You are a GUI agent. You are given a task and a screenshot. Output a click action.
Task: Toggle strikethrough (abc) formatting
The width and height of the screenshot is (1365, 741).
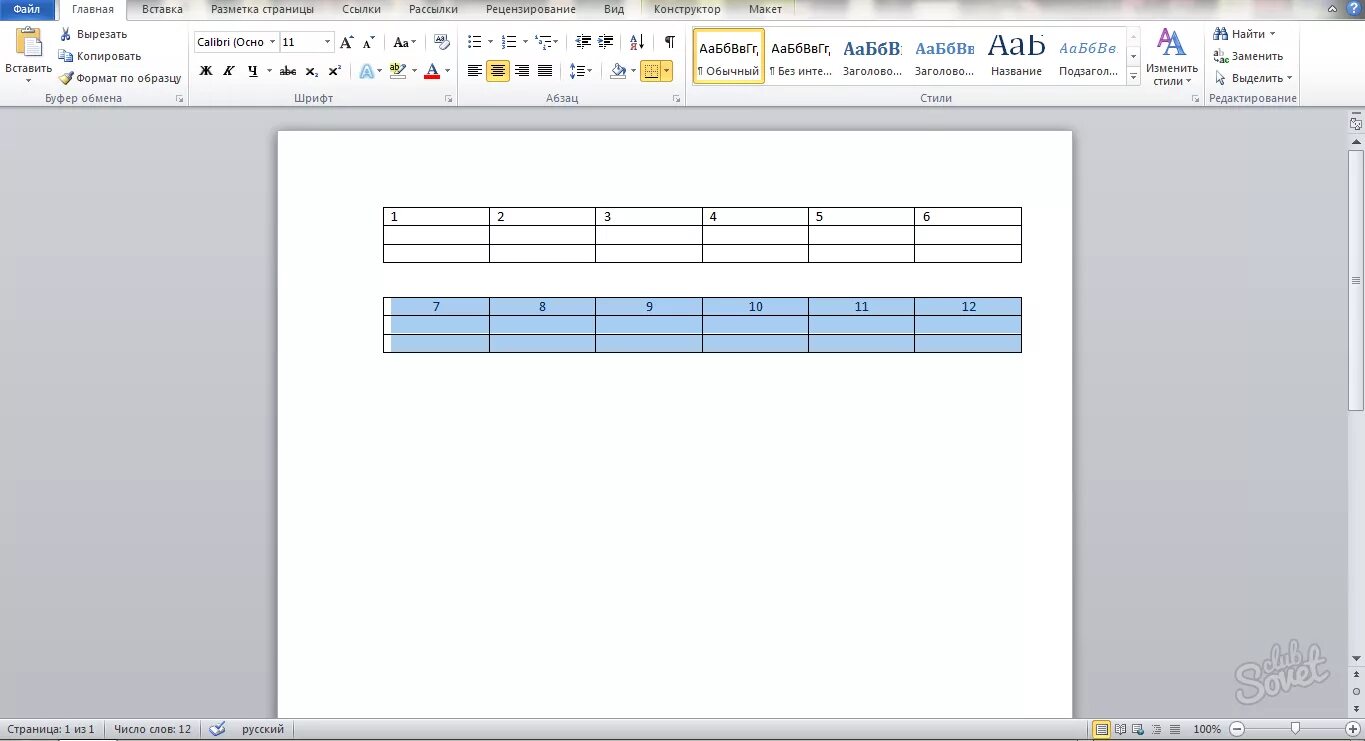coord(288,71)
